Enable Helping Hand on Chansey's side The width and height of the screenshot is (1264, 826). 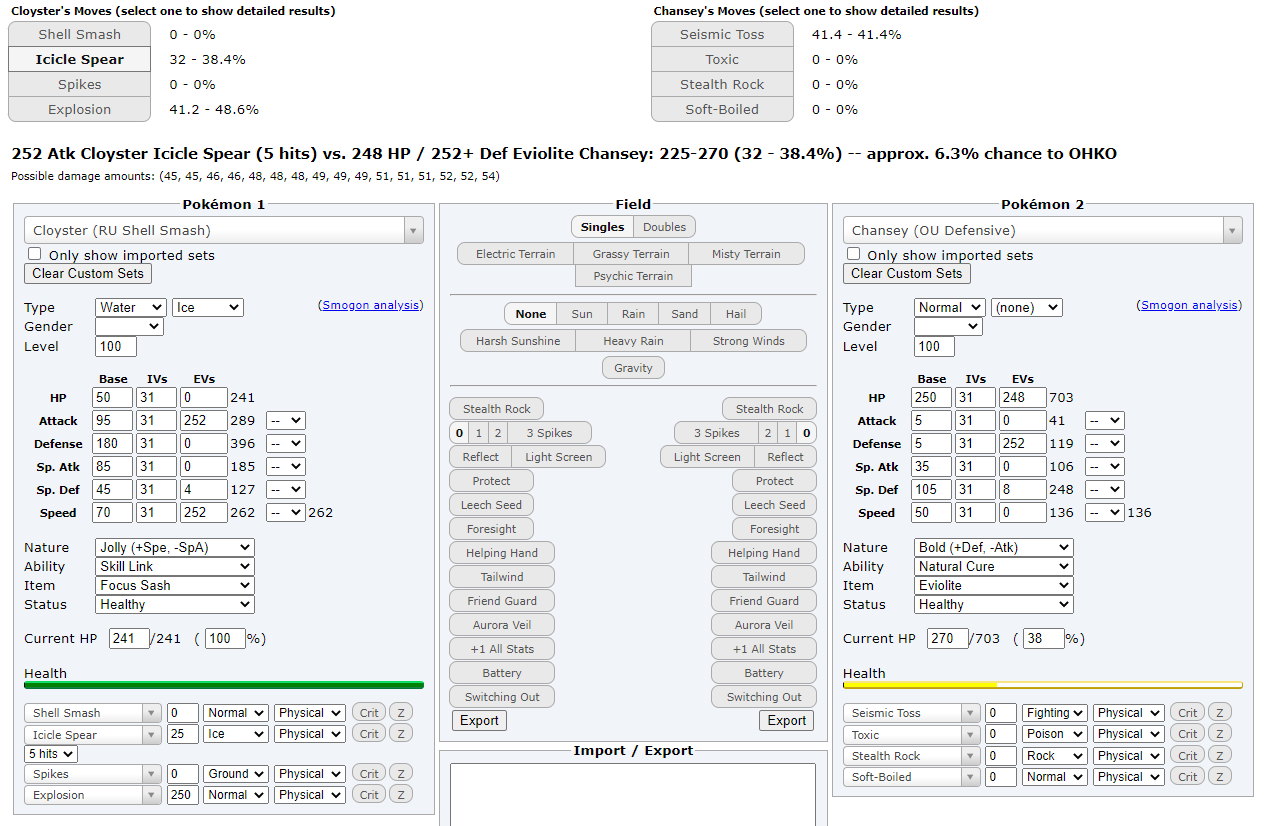click(x=764, y=553)
